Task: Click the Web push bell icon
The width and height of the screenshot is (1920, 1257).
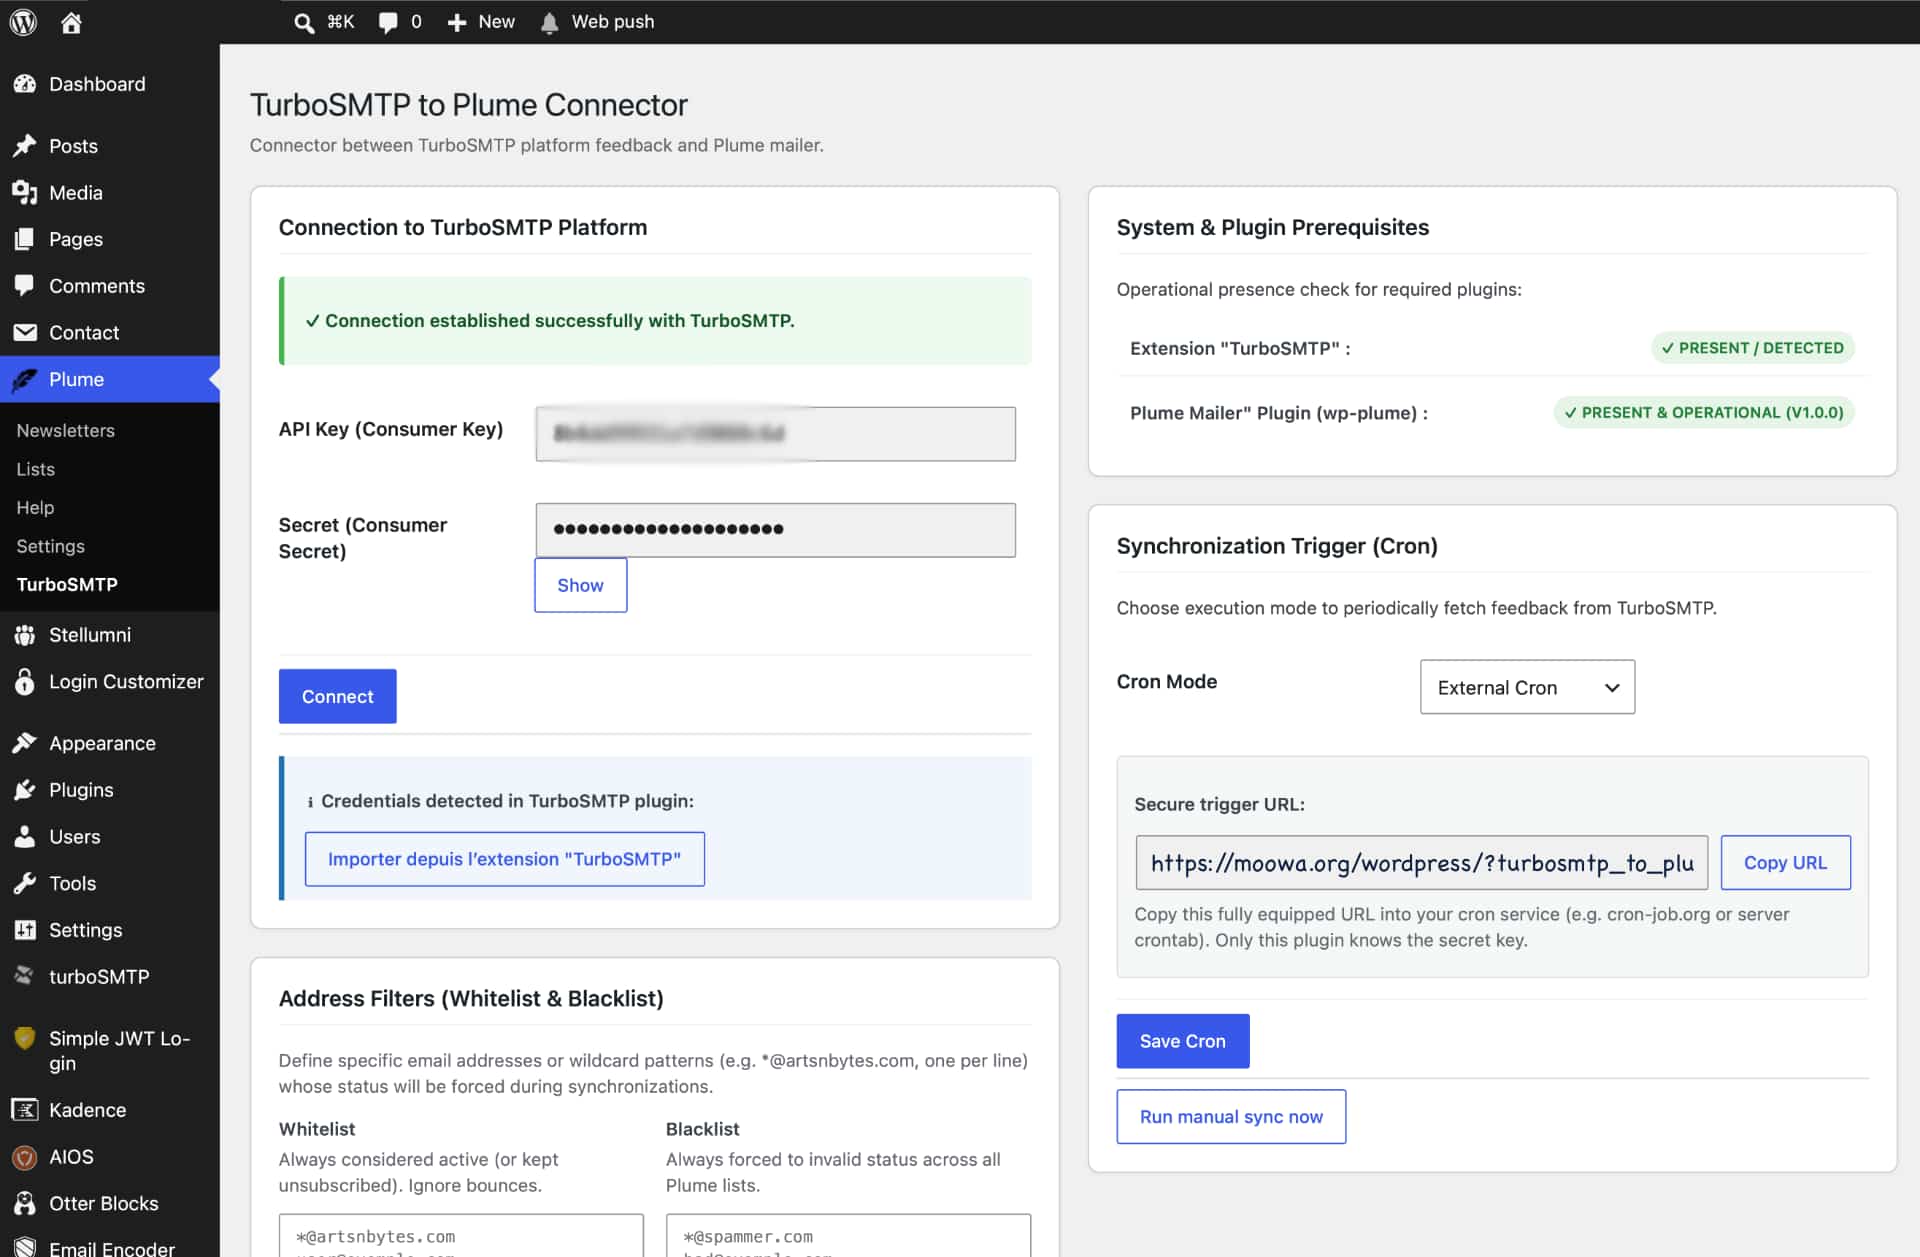Action: point(549,22)
